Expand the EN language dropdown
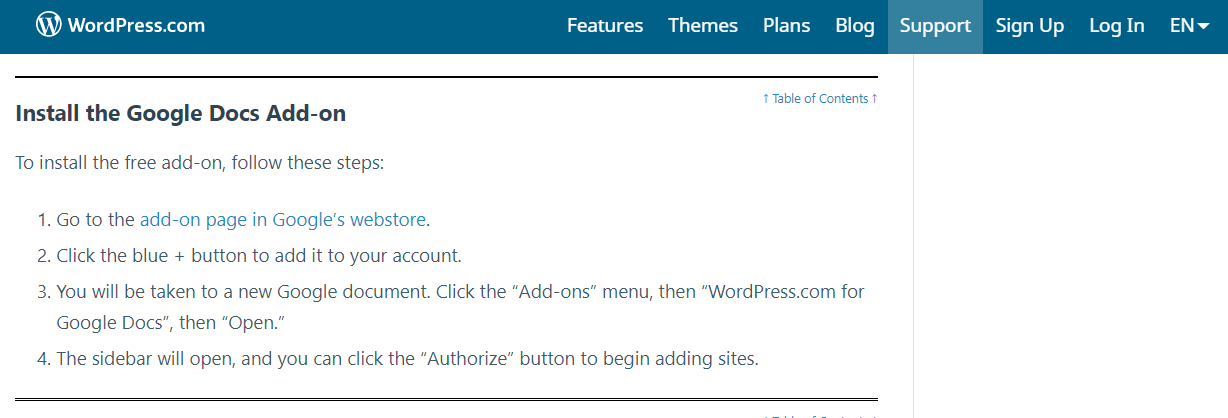1228x418 pixels. click(1190, 26)
